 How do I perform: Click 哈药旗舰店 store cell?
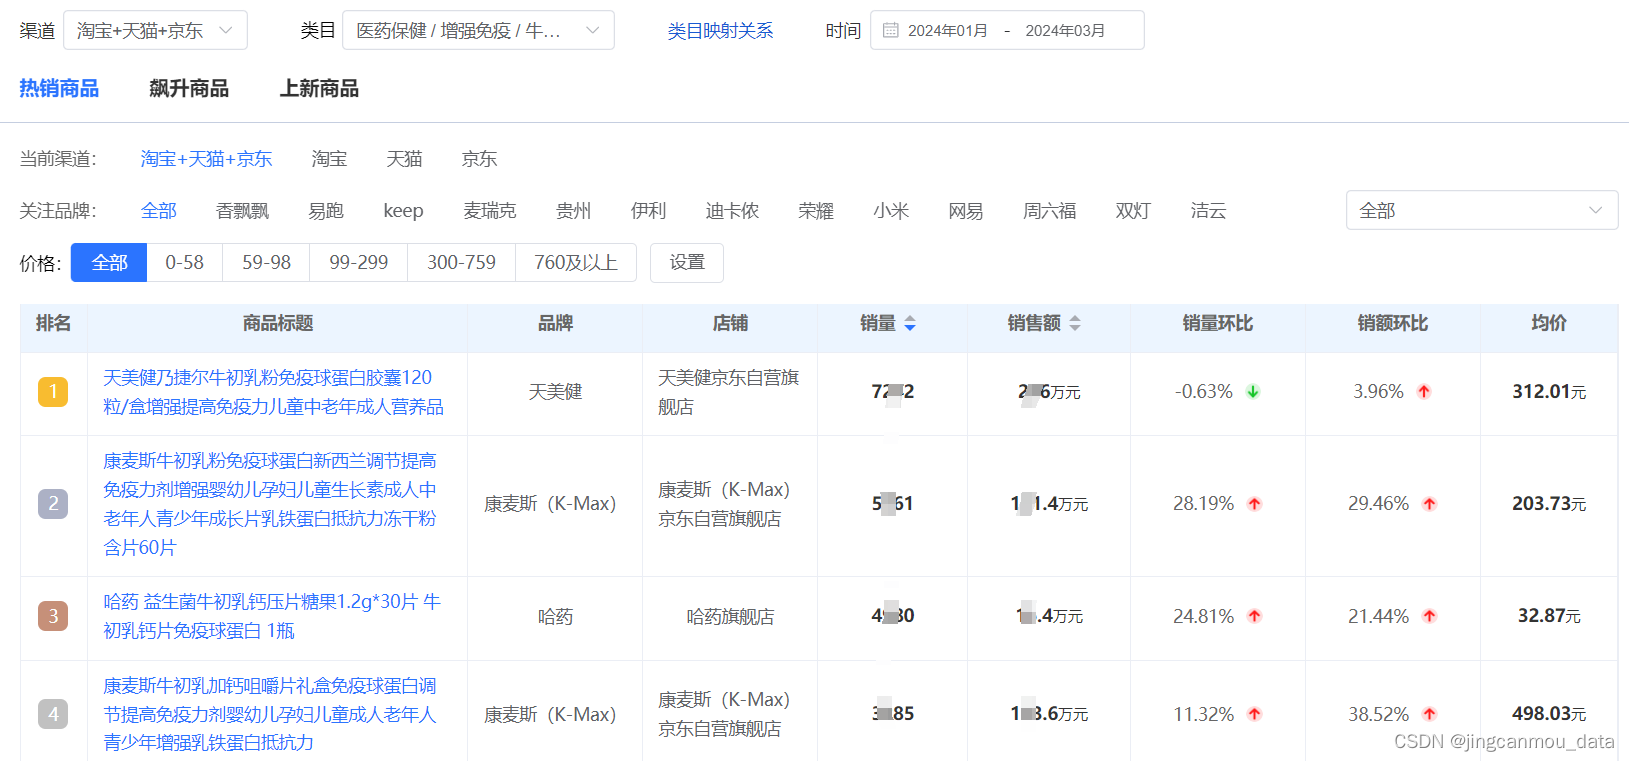(x=730, y=617)
